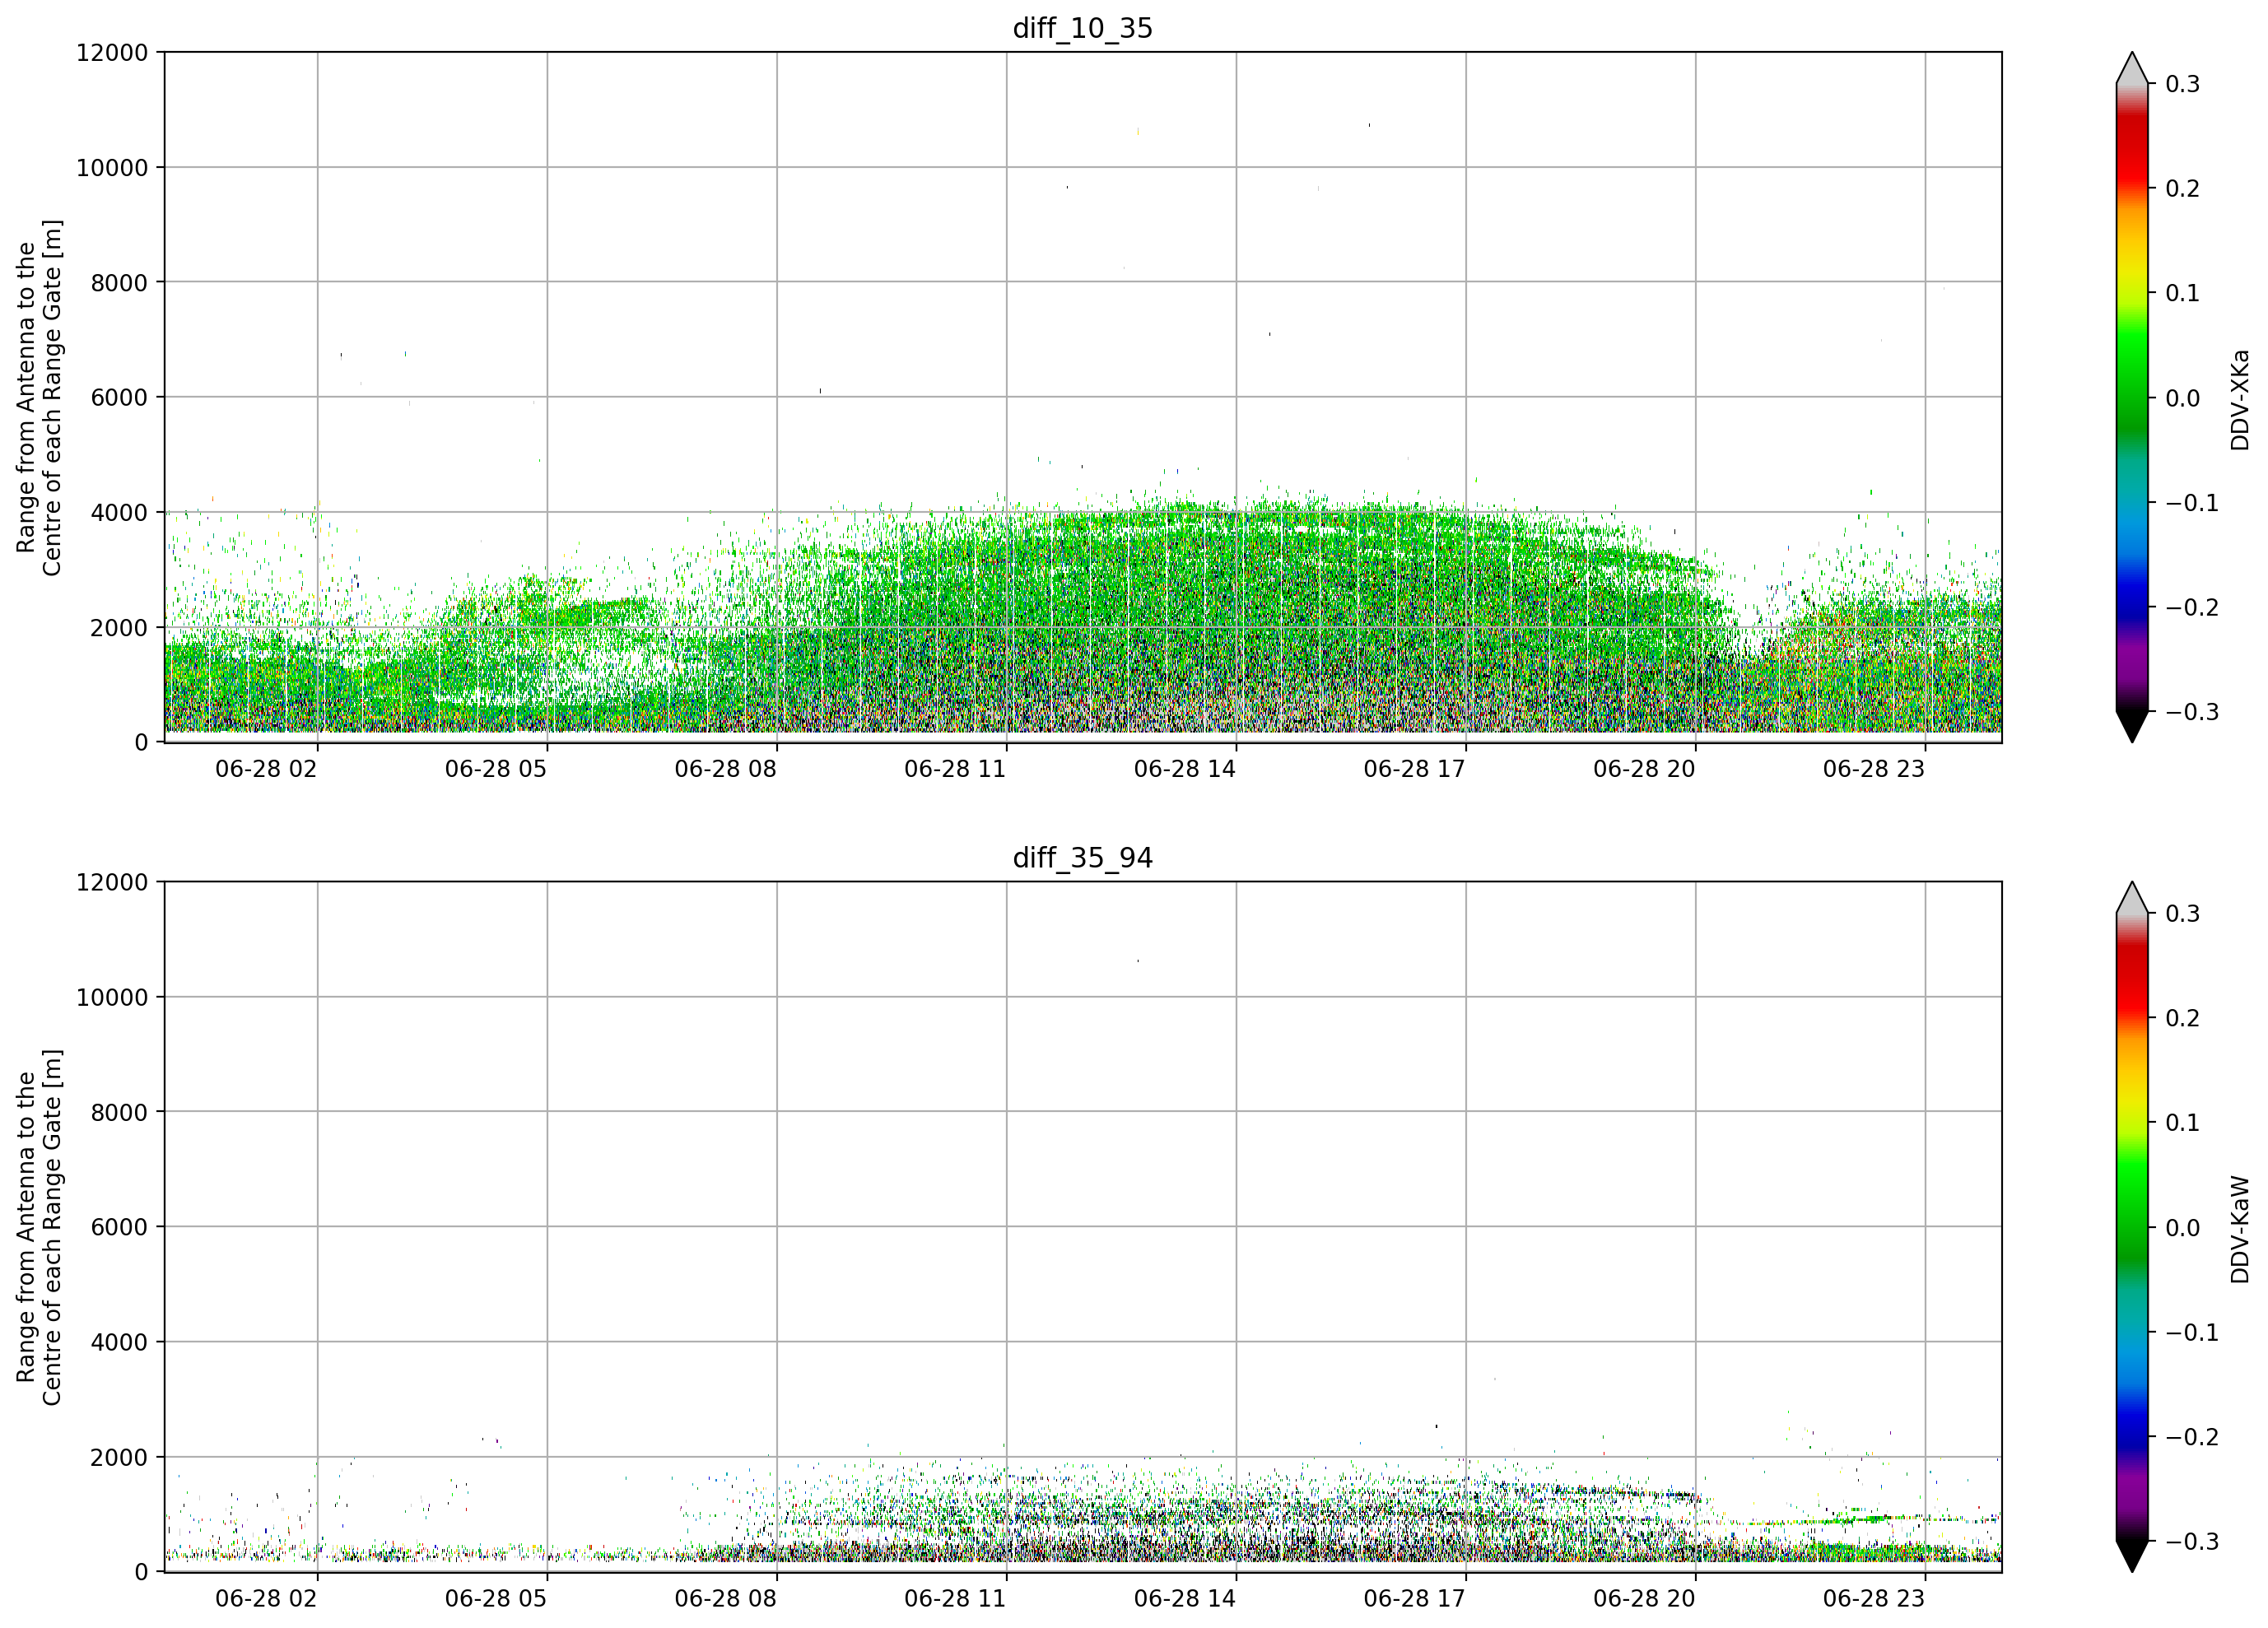Screen dimensions: 2268x1628
Task: Click the range y-axis label of diff_35_94
Action: (40, 1227)
